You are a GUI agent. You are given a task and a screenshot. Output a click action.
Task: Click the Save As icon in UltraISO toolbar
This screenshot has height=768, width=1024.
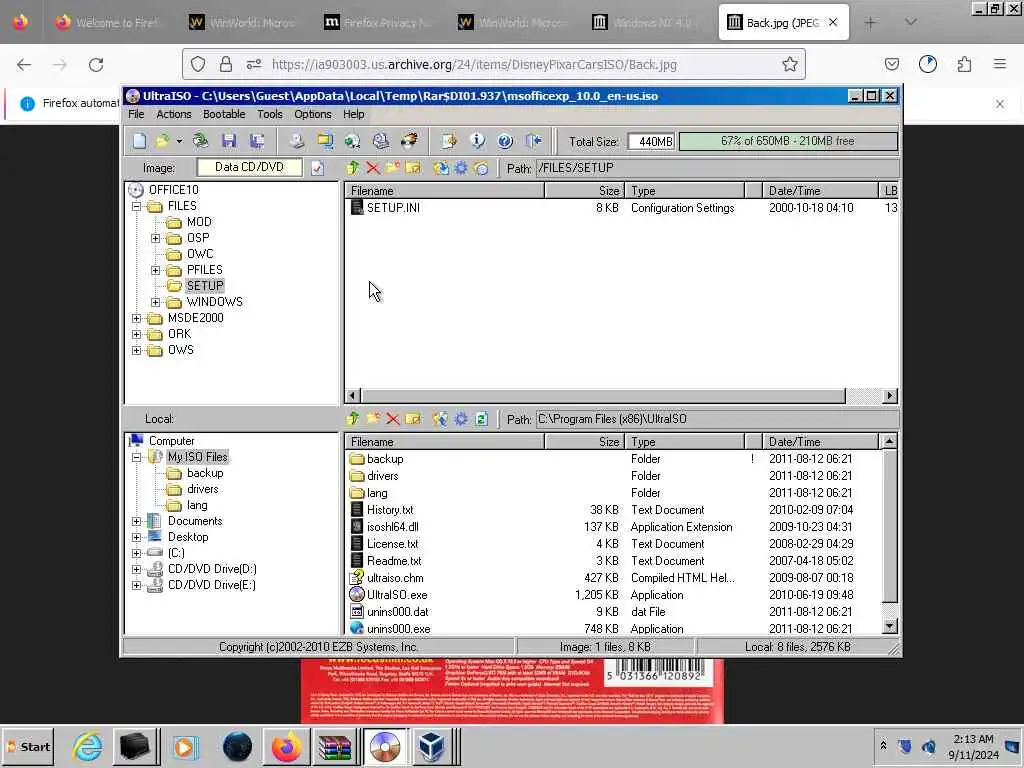[257, 141]
